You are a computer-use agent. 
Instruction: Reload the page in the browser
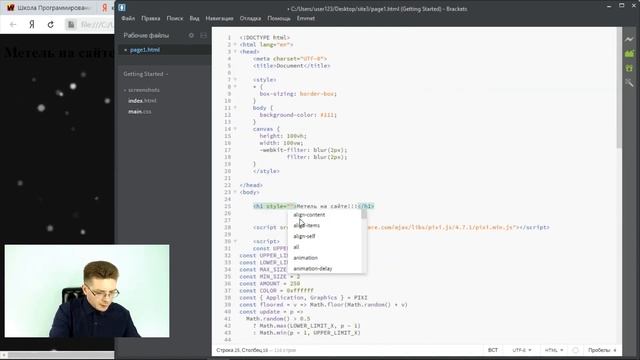click(51, 24)
